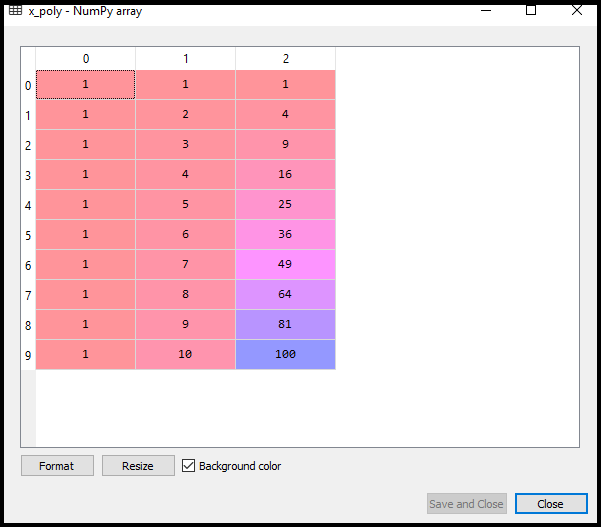Uncheck the Background color checkbox
This screenshot has width=601, height=527.
pos(190,466)
